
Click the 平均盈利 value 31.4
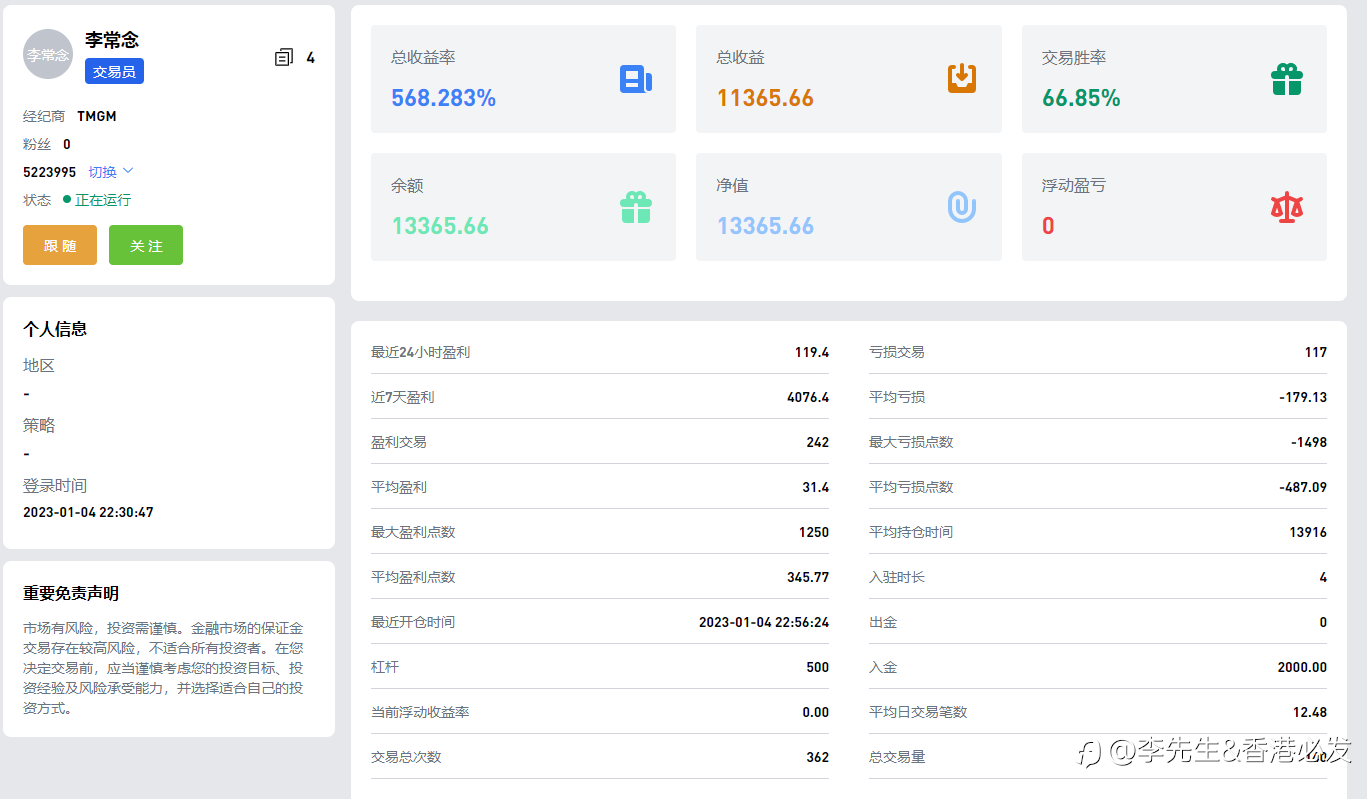tap(815, 487)
